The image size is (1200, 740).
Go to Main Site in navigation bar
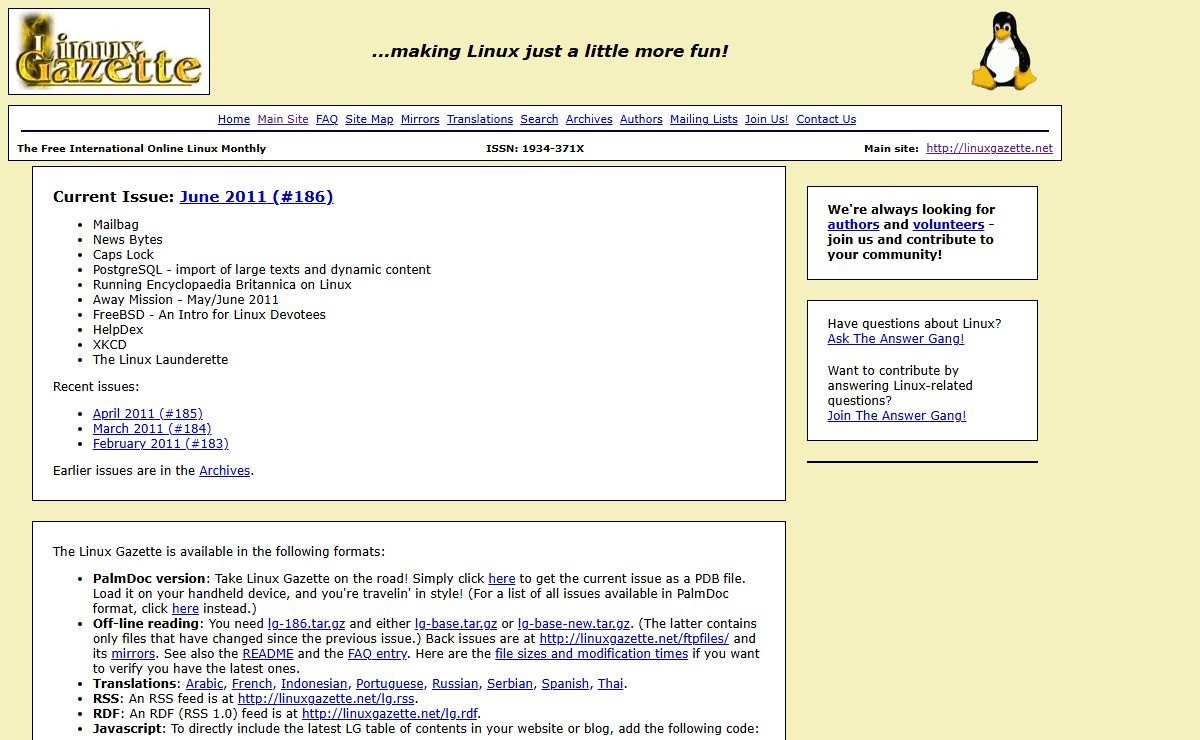point(283,119)
